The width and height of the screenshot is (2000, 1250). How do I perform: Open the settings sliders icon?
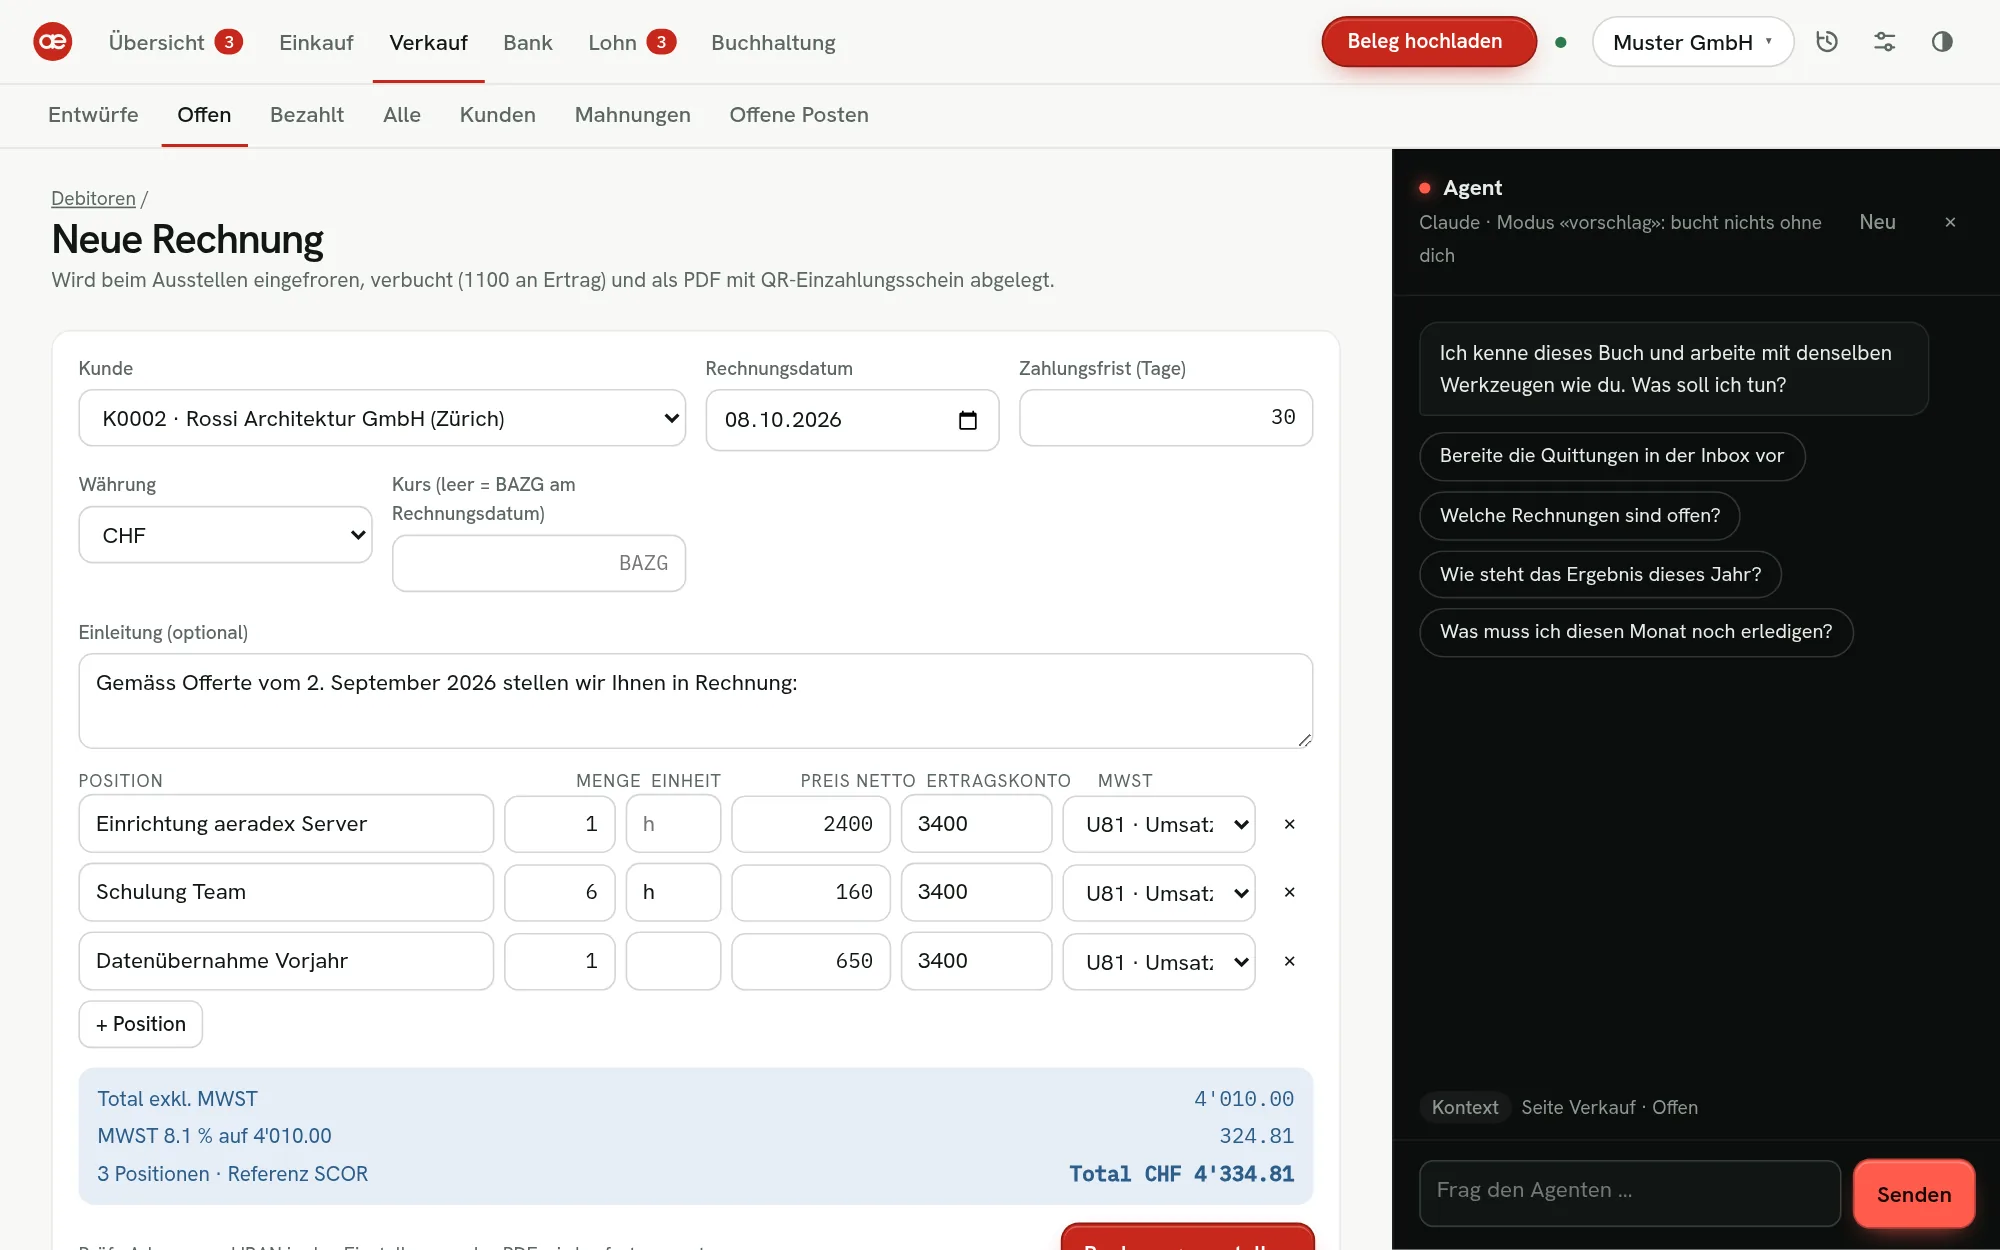pos(1885,42)
